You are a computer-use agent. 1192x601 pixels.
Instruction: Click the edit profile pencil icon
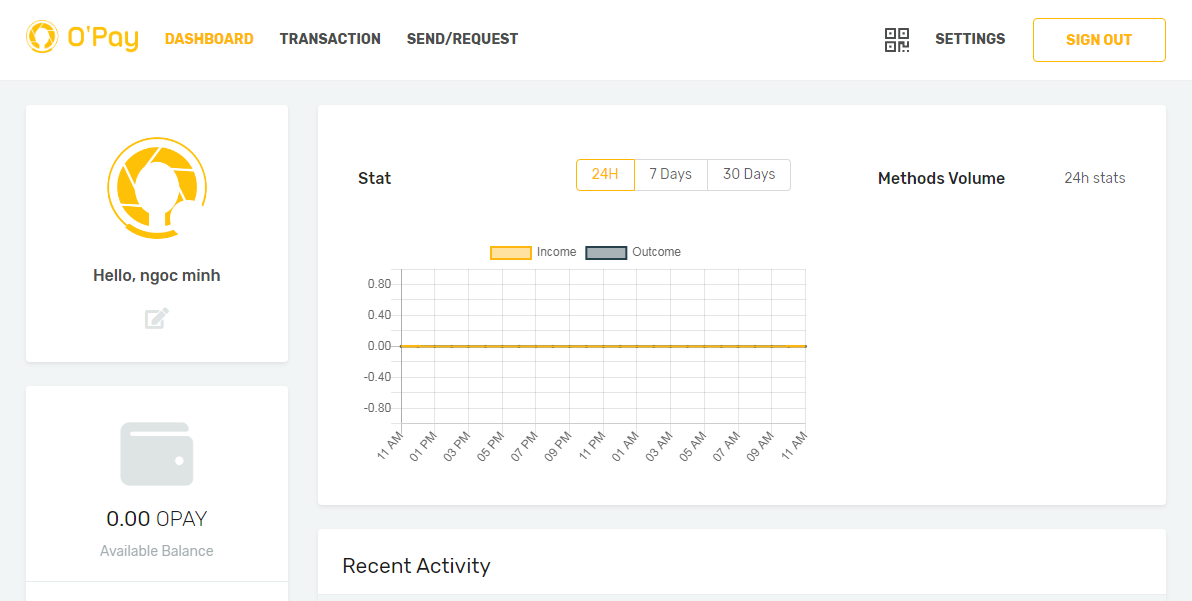pos(157,319)
